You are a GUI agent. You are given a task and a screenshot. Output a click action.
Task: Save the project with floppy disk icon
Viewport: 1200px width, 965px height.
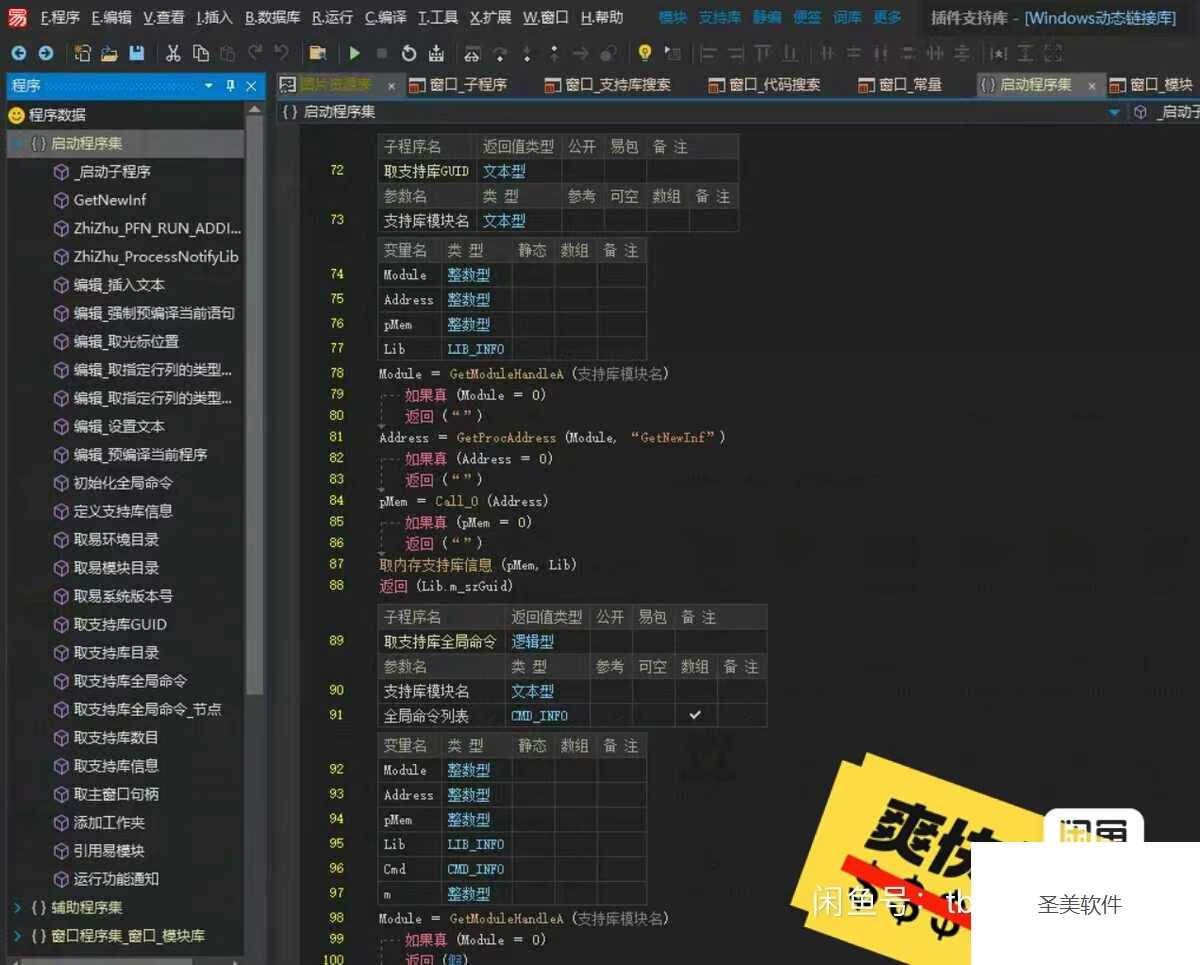(x=136, y=53)
